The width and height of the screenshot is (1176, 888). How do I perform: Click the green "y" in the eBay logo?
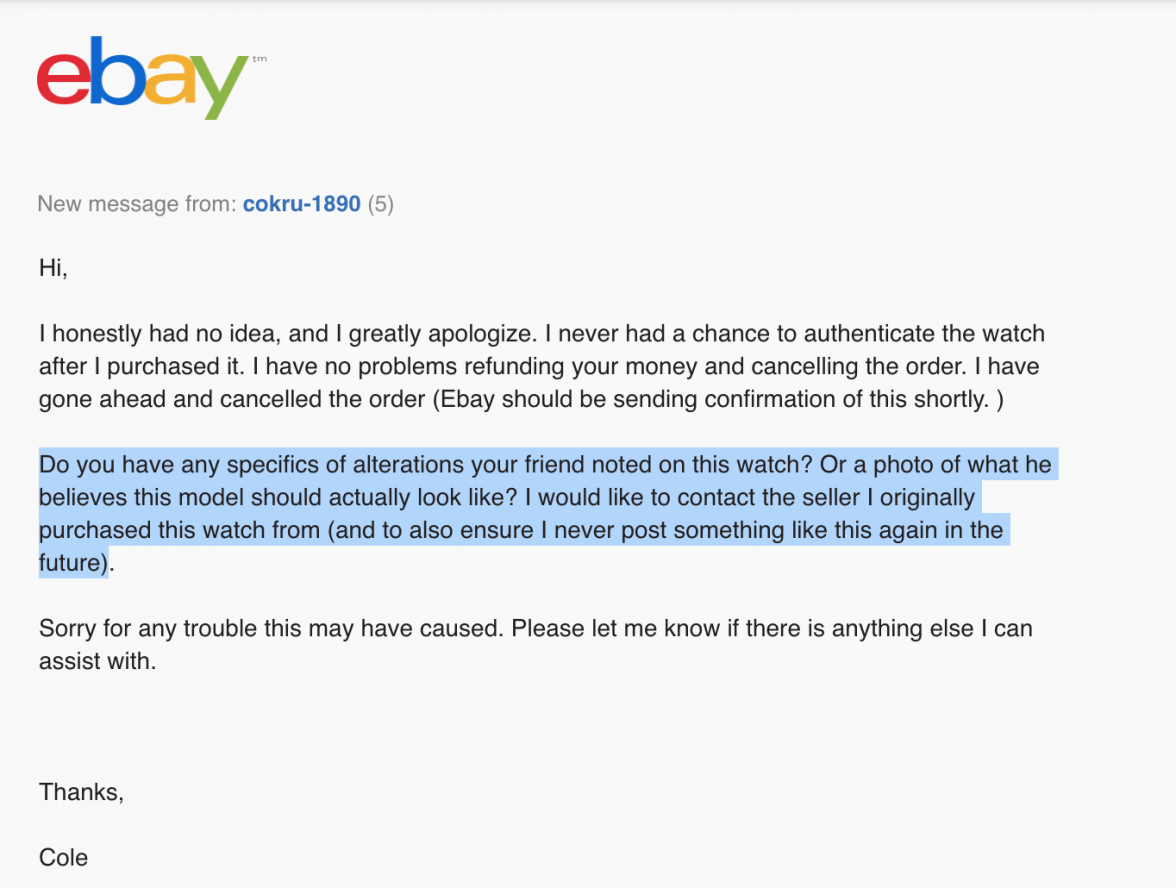pyautogui.click(x=220, y=87)
